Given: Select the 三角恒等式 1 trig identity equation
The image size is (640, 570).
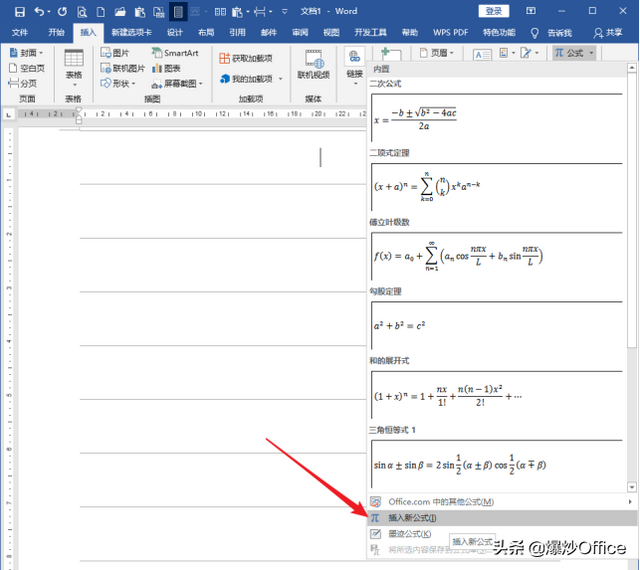Looking at the screenshot, I should click(497, 464).
